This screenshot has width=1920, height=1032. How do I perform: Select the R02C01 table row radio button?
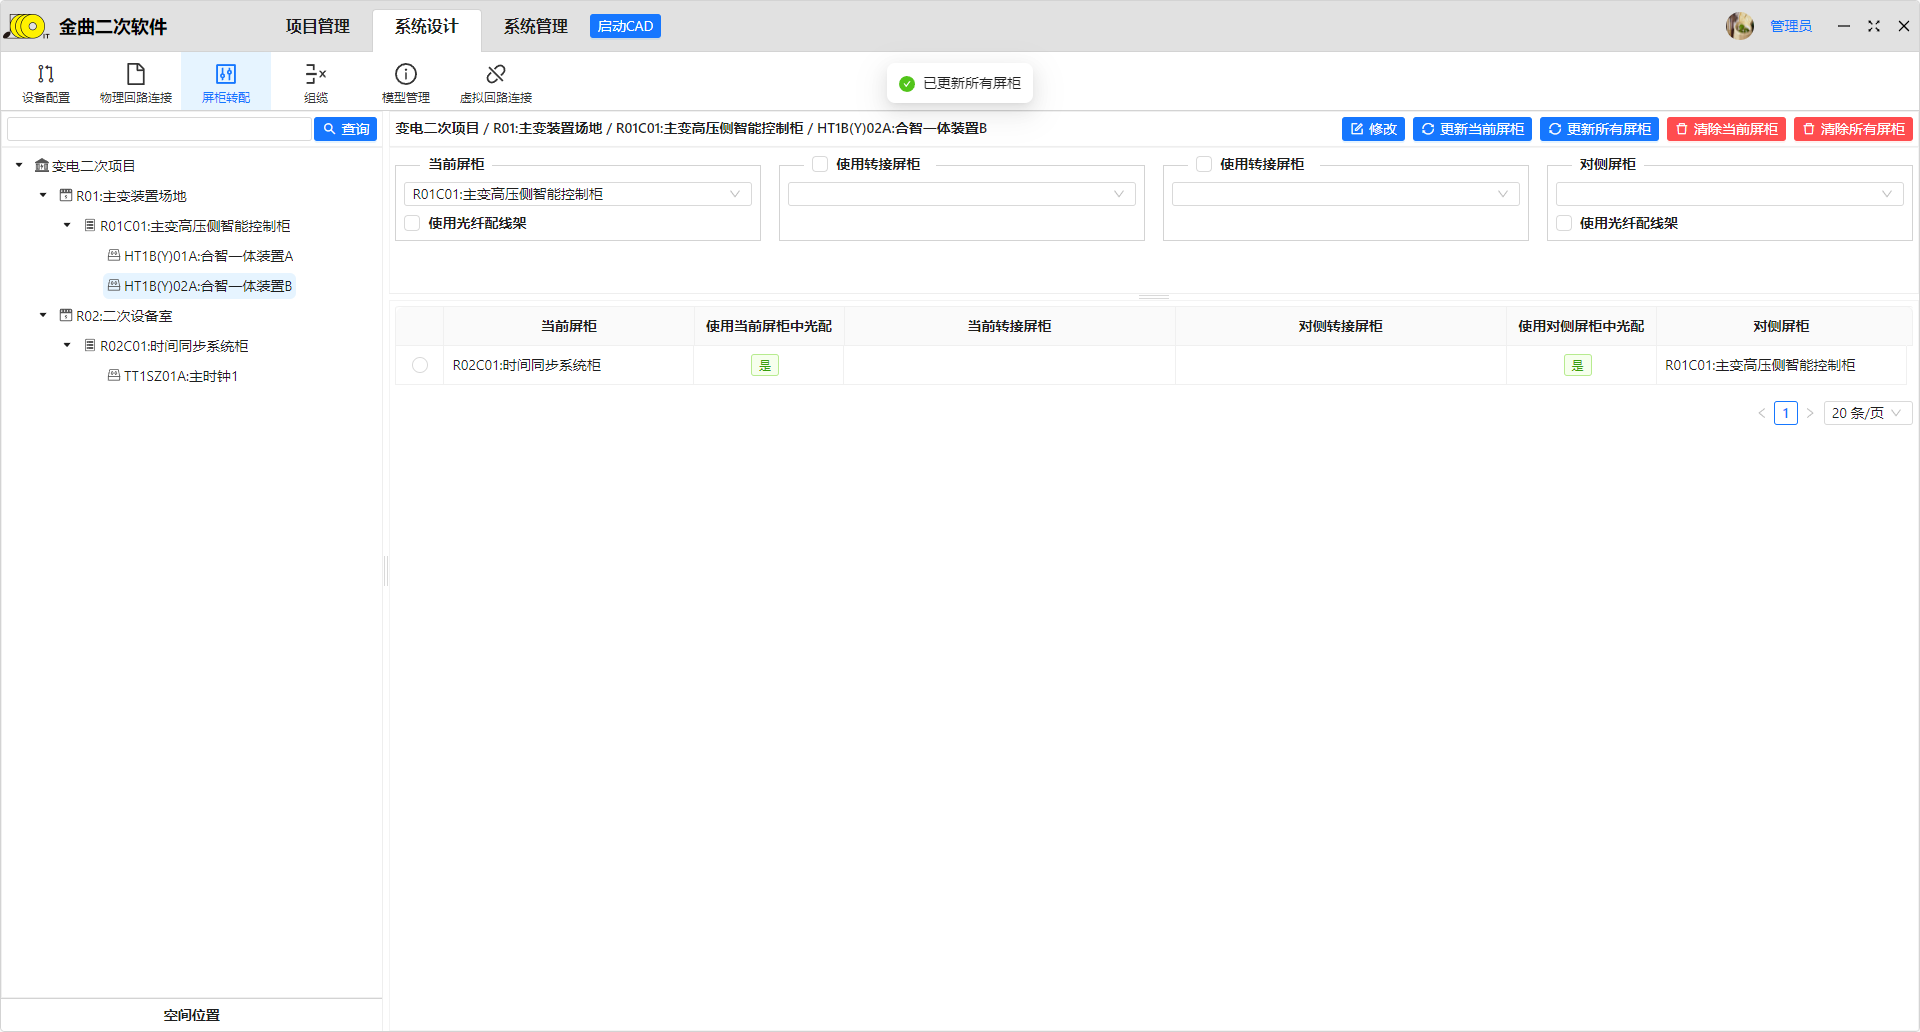420,365
